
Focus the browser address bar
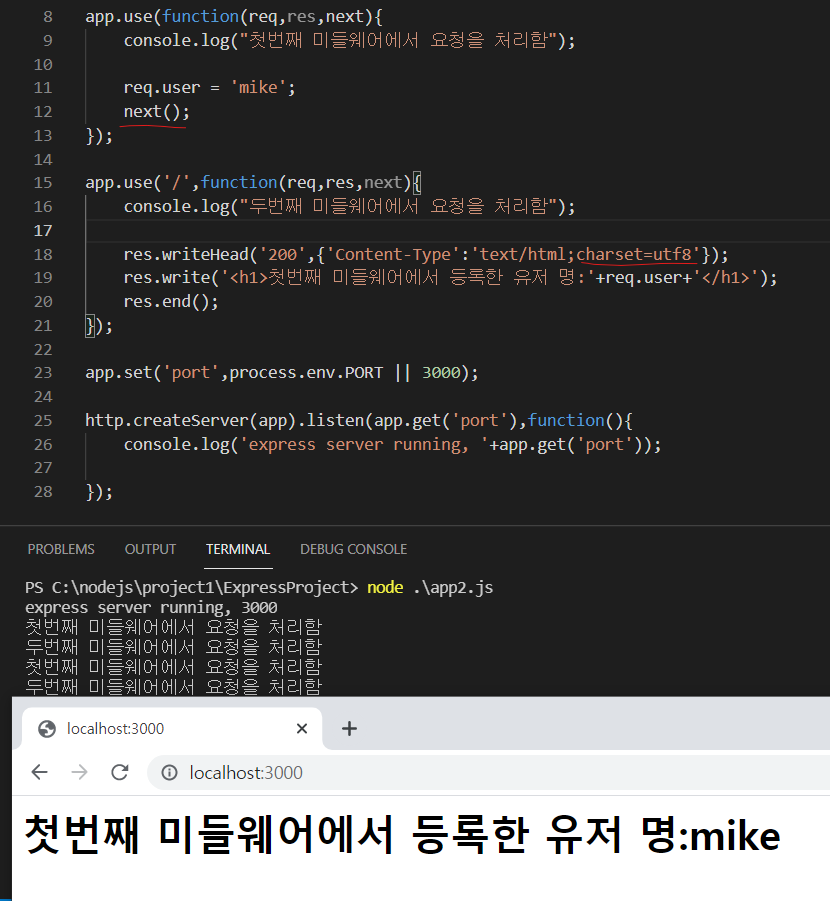(x=489, y=773)
